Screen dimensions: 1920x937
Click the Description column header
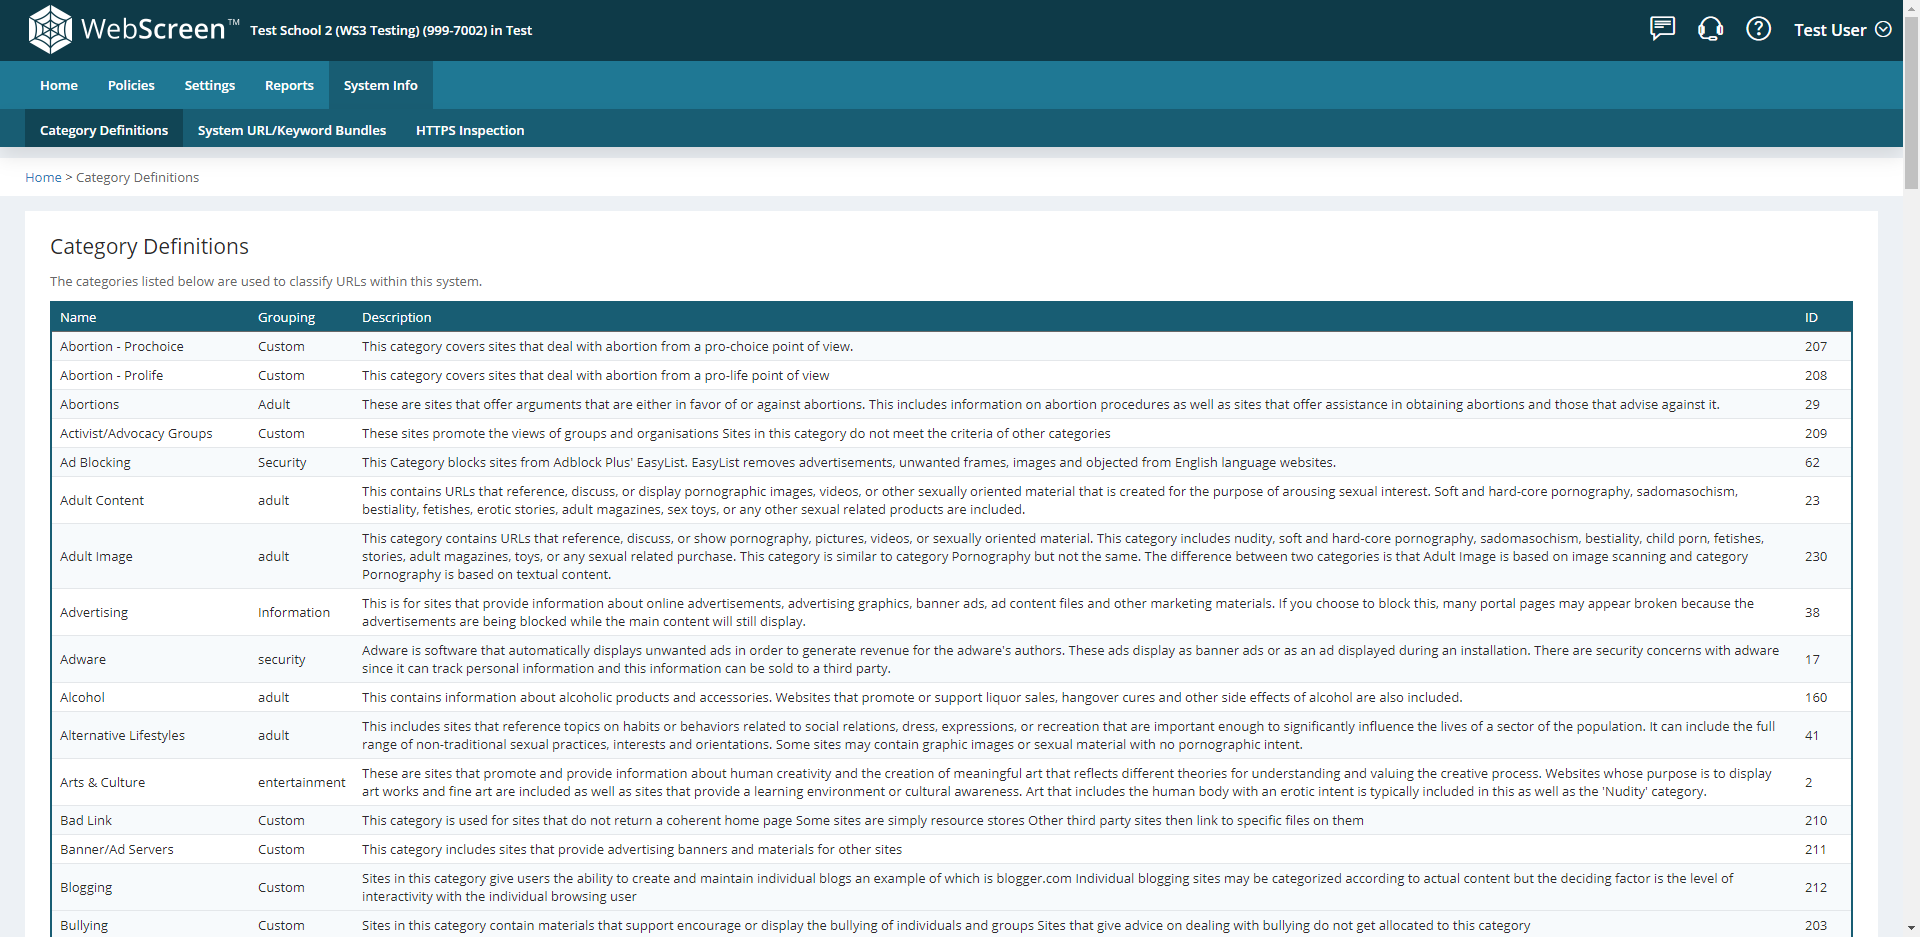(x=396, y=318)
